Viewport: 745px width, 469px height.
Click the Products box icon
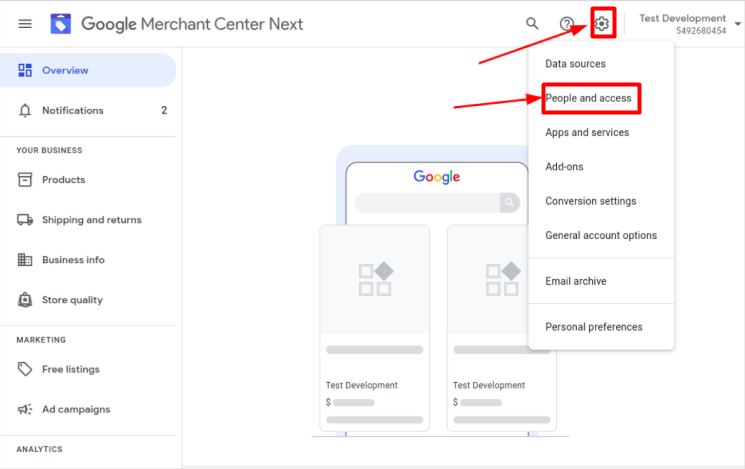[25, 180]
